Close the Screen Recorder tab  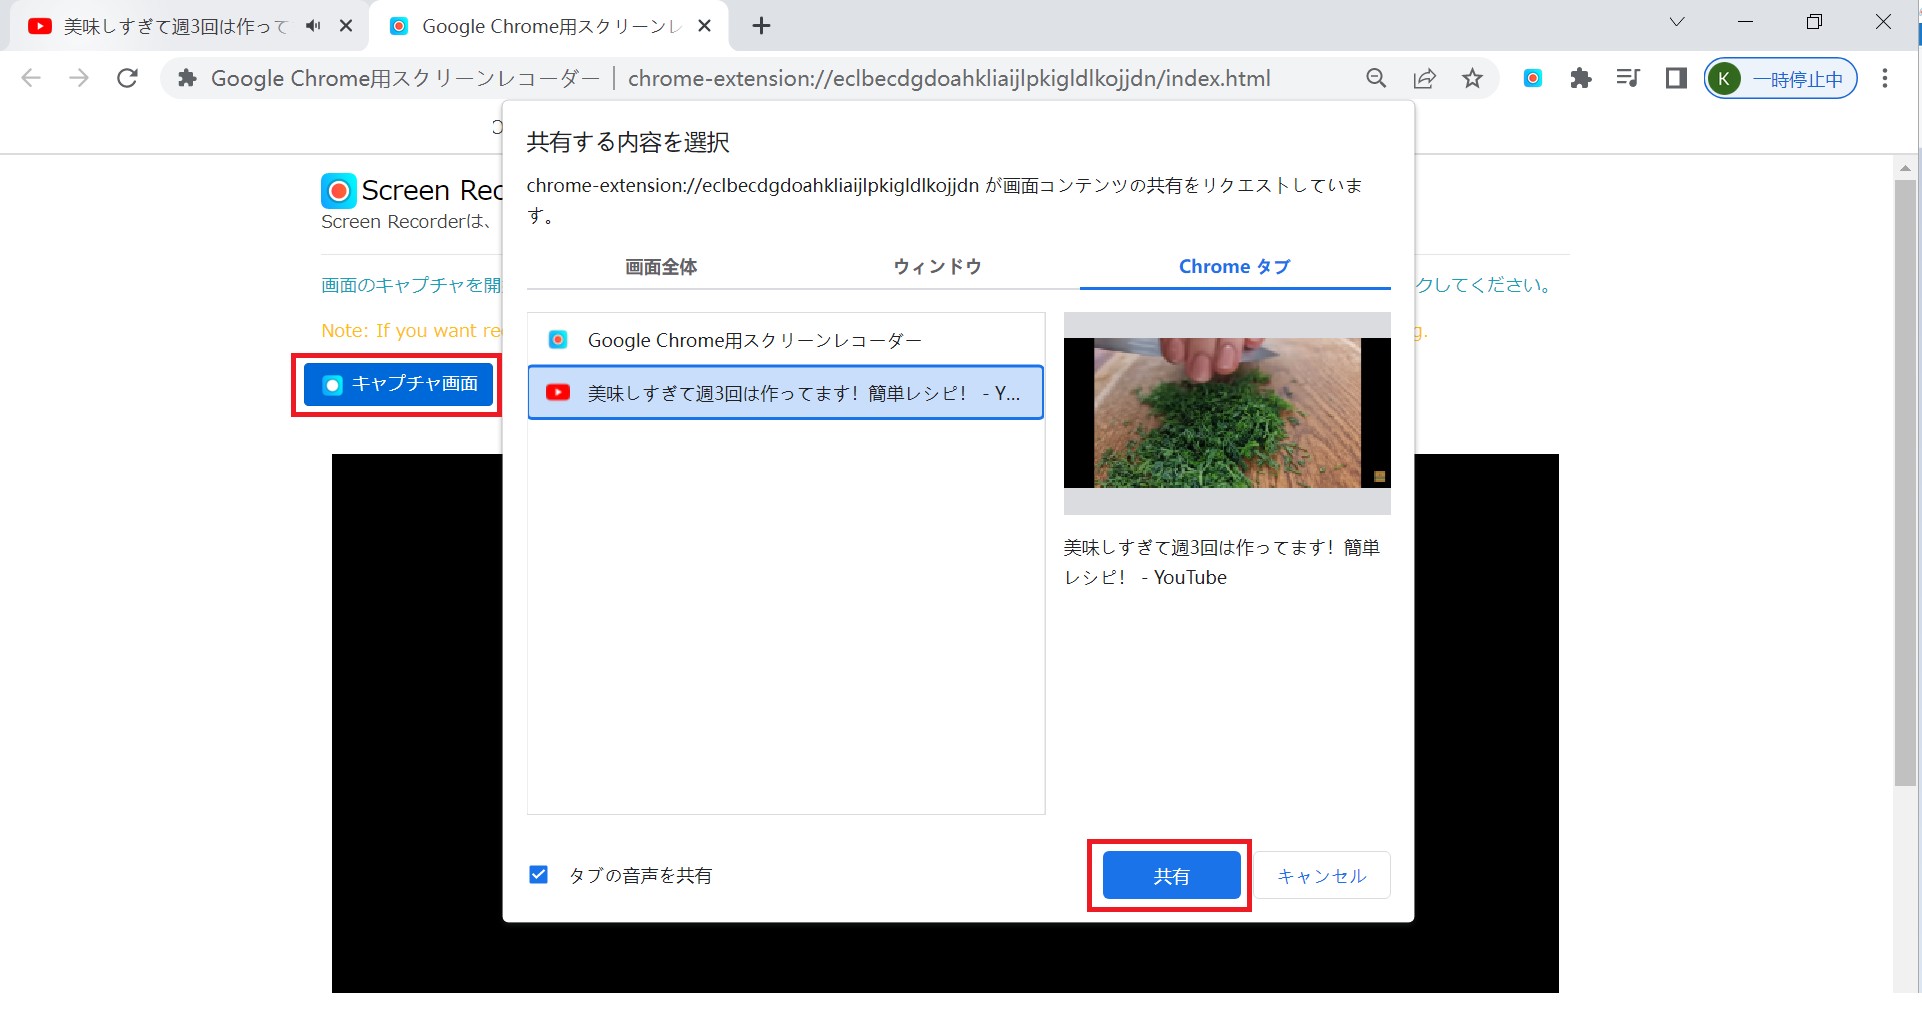704,26
